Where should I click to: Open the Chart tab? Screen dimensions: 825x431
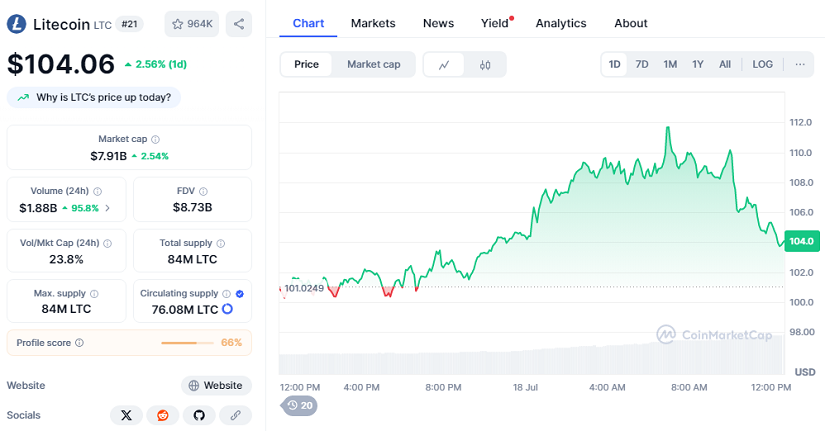click(308, 23)
